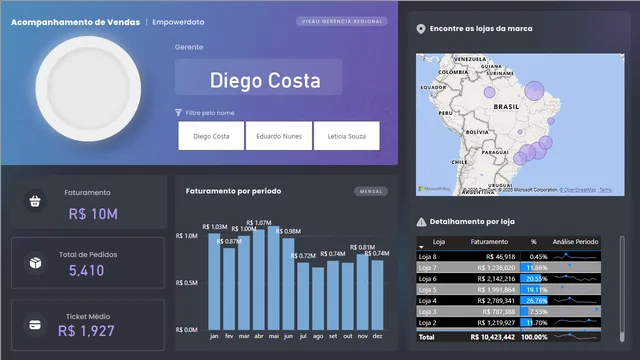This screenshot has width=640, height=360.
Task: Select the Loja 2 row
Action: 509,323
